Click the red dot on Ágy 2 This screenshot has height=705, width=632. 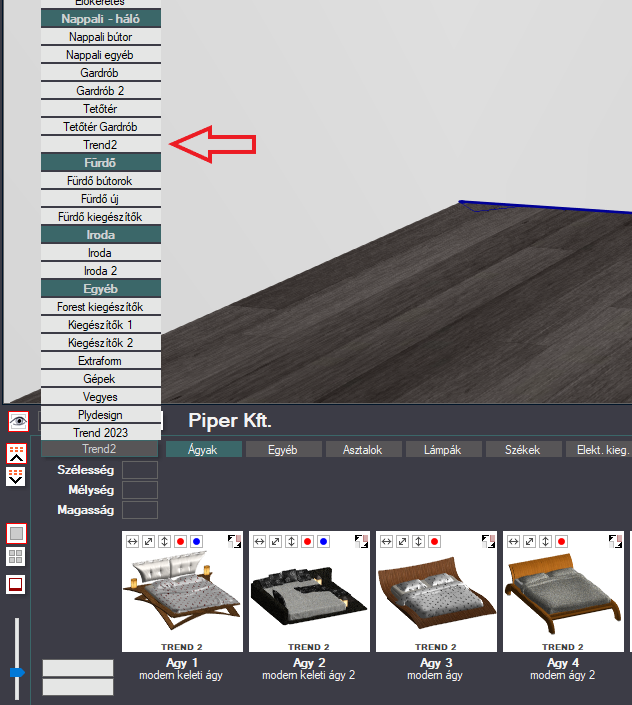coord(307,541)
